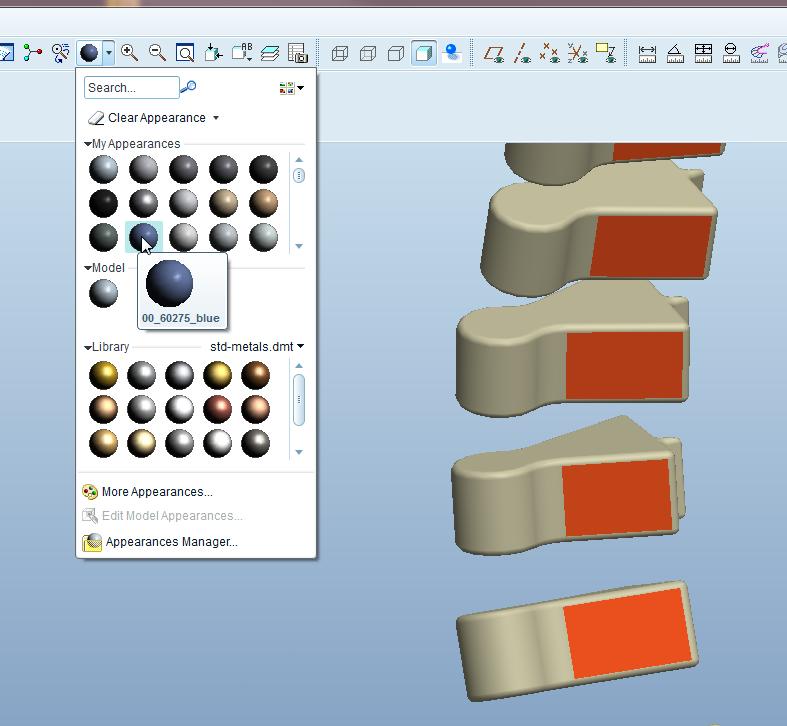
Task: Click the More Appearances palette icon
Action: [x=90, y=492]
